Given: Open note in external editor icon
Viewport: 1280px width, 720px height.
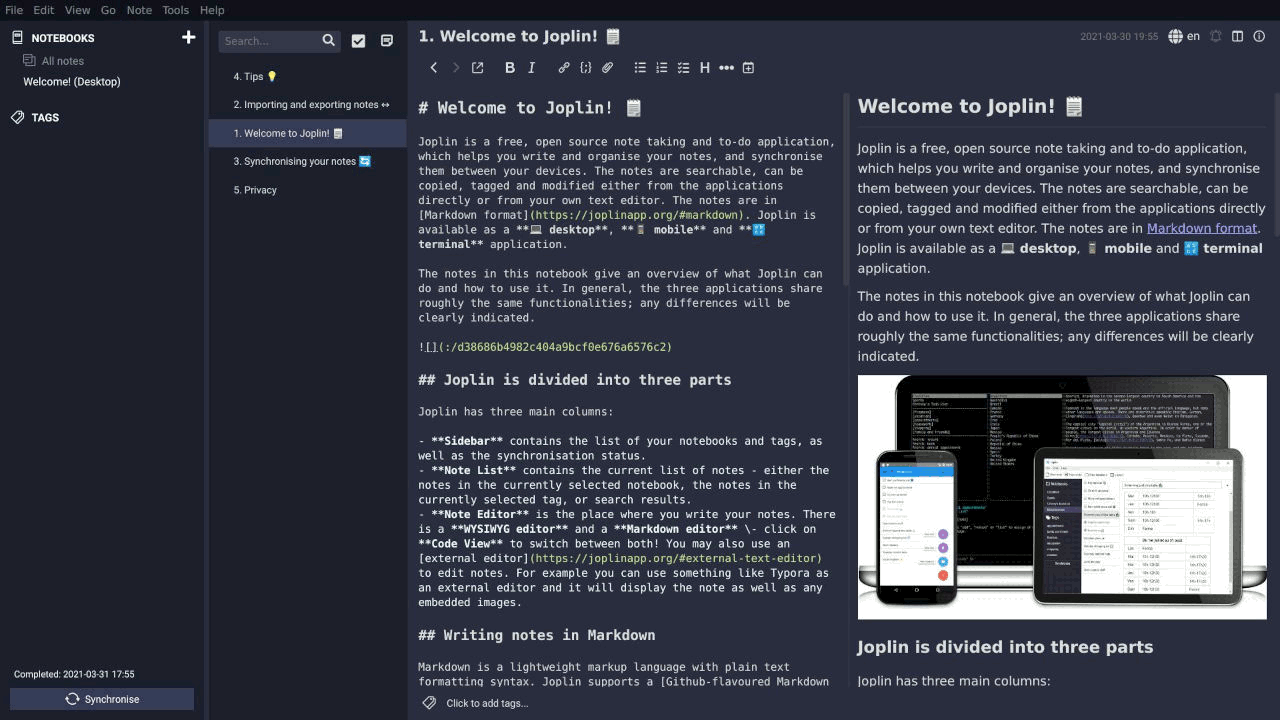Looking at the screenshot, I should click(x=478, y=68).
